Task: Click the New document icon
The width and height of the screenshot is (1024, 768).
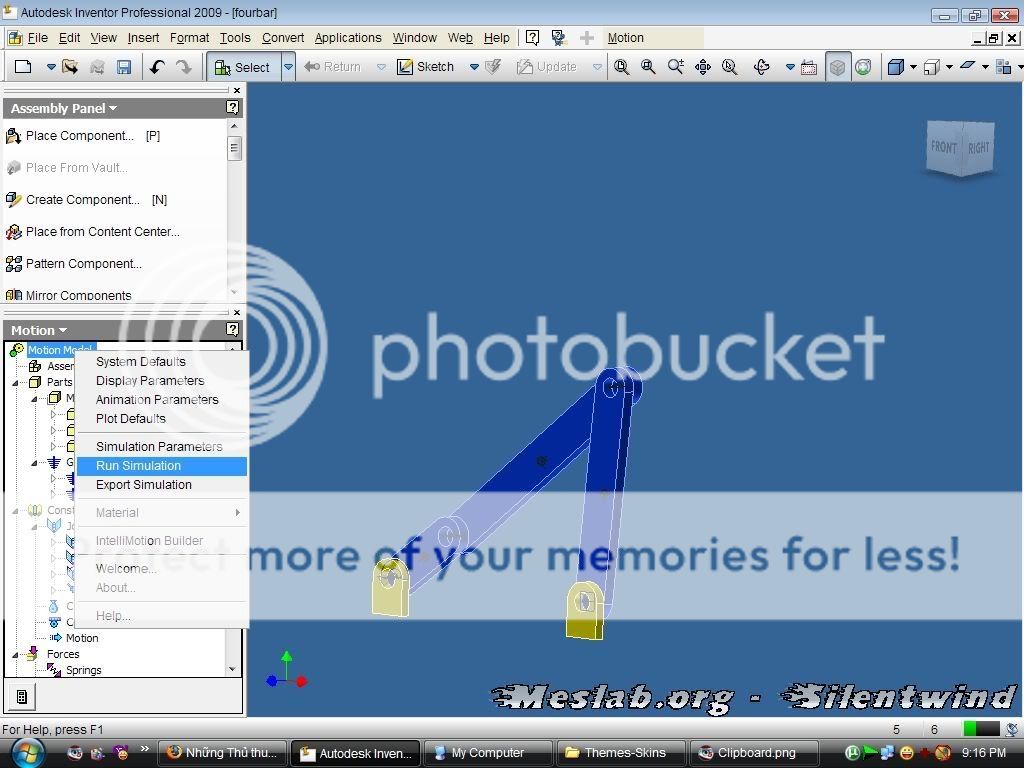Action: click(x=23, y=67)
